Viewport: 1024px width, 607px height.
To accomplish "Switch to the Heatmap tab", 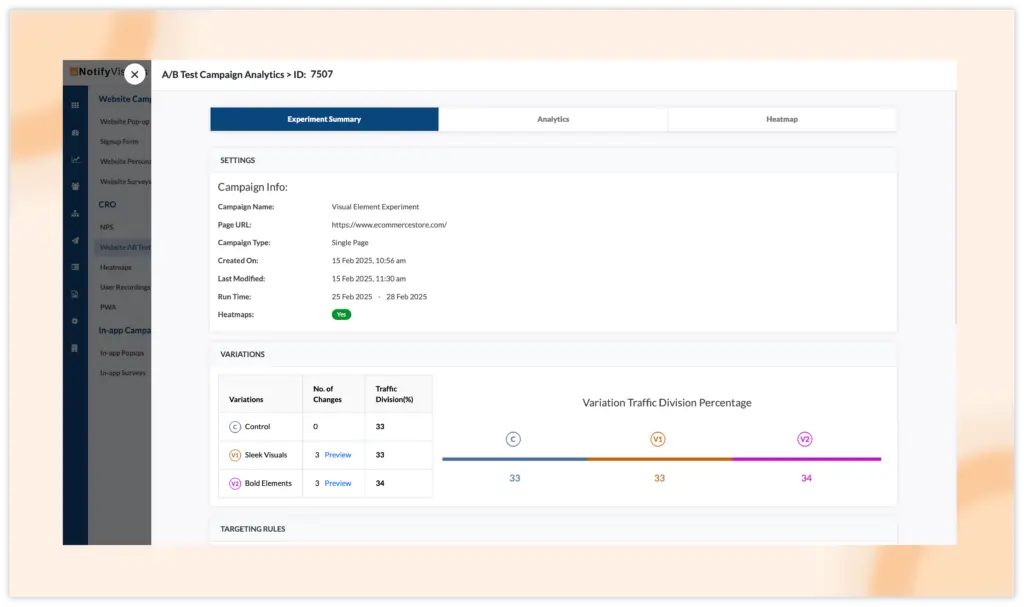I will [x=782, y=119].
